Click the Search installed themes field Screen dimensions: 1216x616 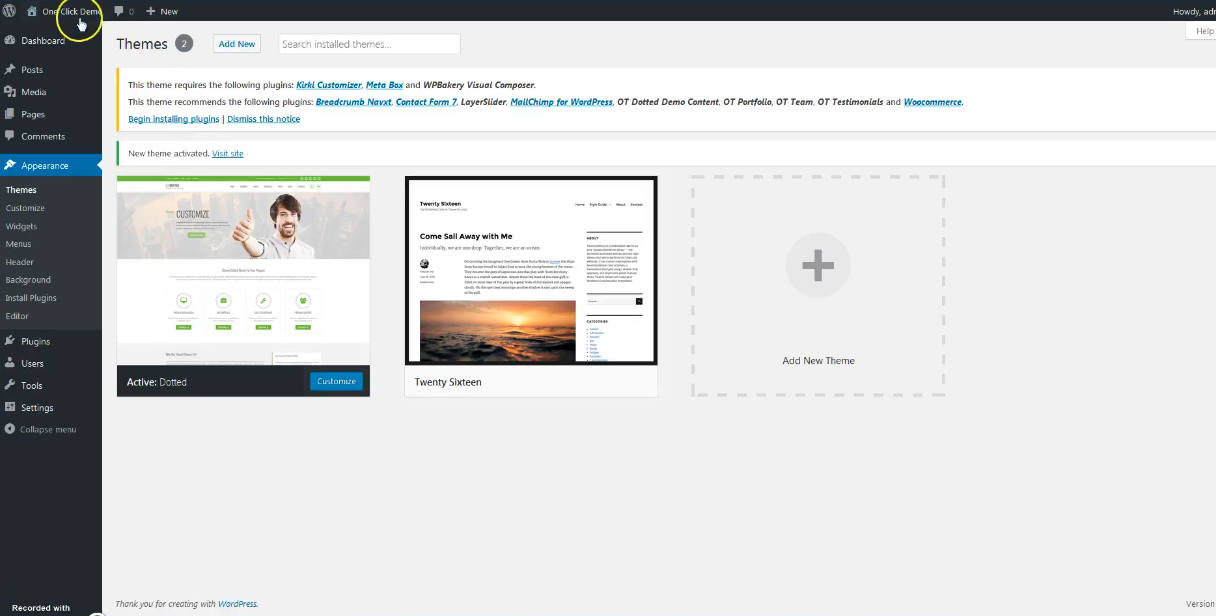(368, 44)
